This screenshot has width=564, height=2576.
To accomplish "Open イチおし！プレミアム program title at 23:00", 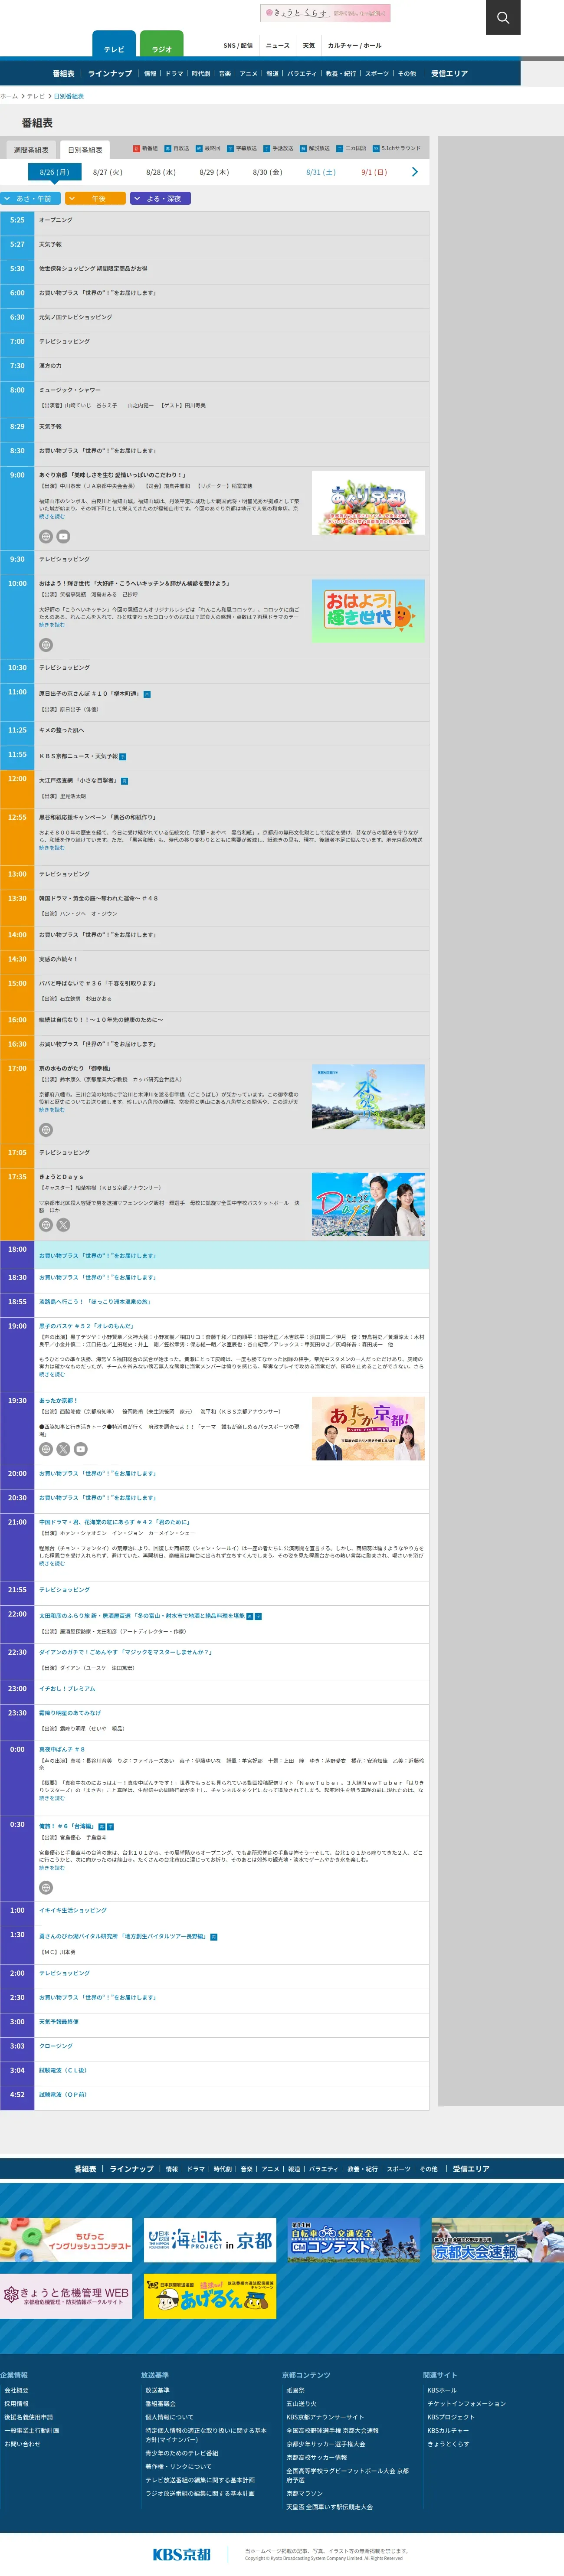I will 67,1688.
